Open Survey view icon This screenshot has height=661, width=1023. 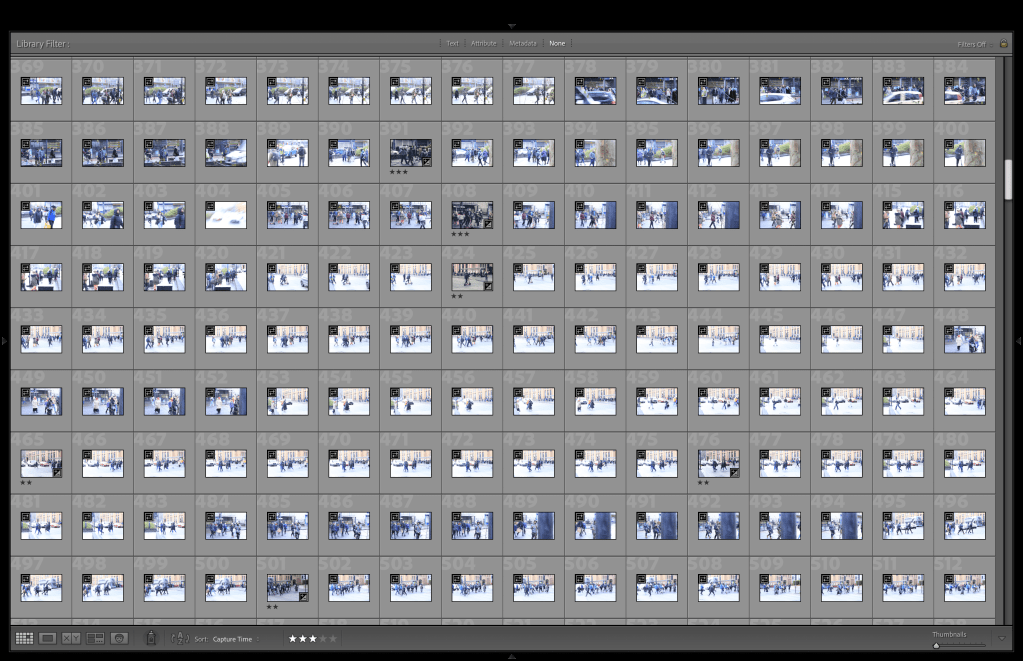95,638
